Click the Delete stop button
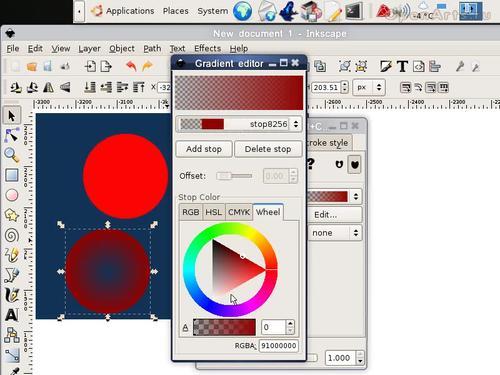Viewport: 500px width, 375px height. coord(268,149)
